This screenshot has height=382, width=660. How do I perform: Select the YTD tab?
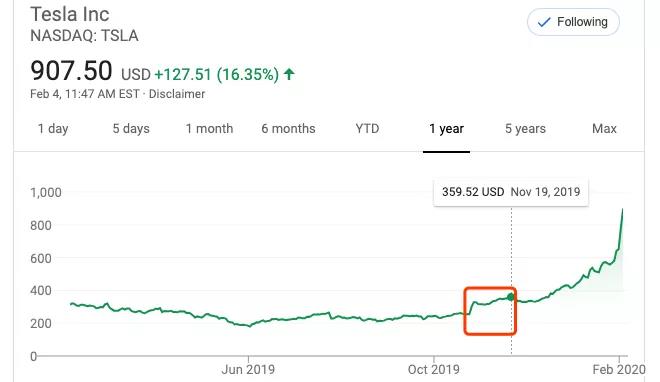(x=367, y=128)
